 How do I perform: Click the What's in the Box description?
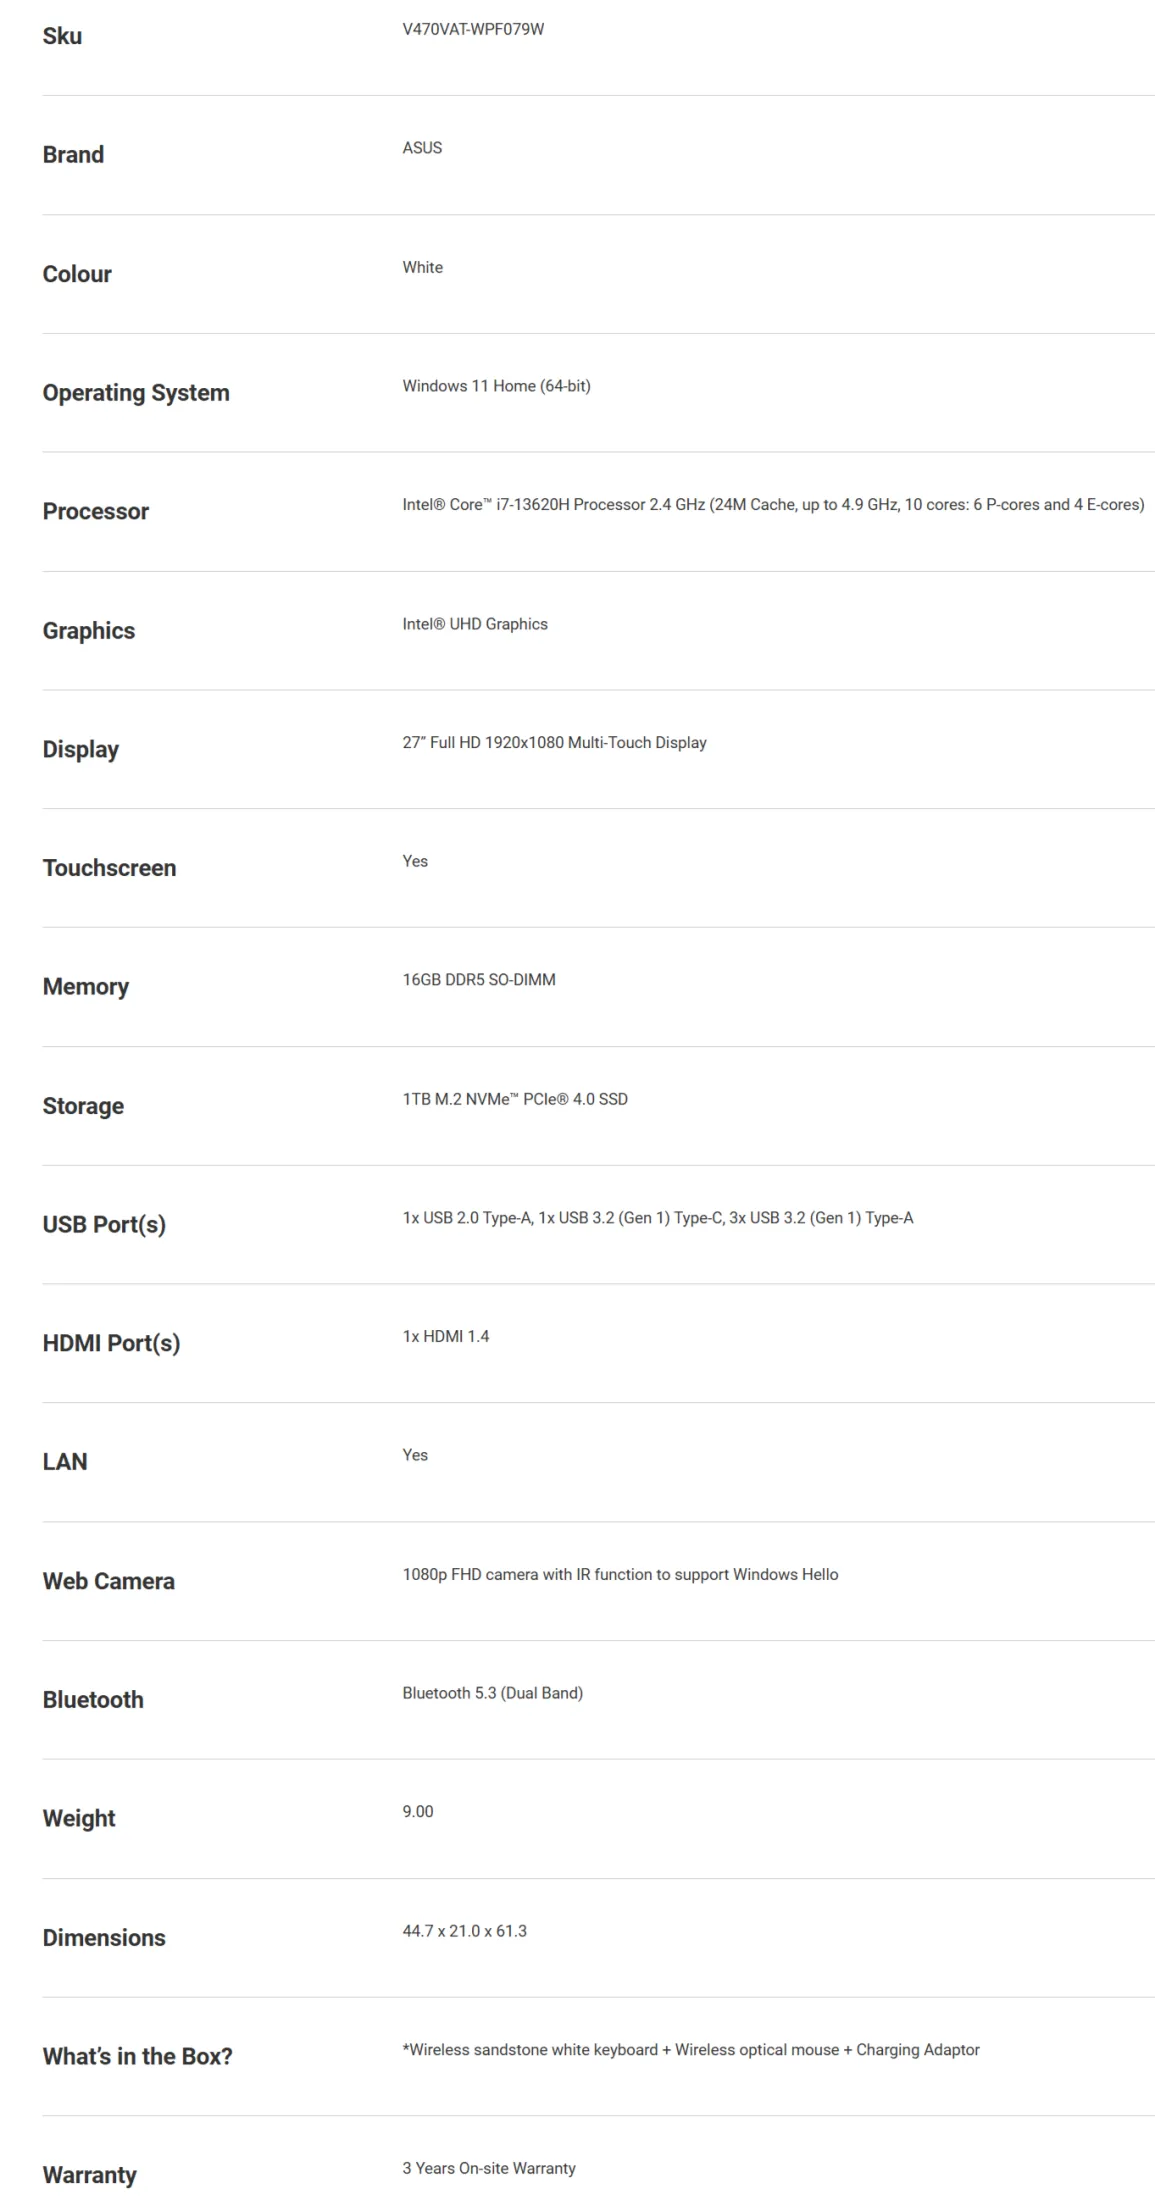tap(691, 2050)
